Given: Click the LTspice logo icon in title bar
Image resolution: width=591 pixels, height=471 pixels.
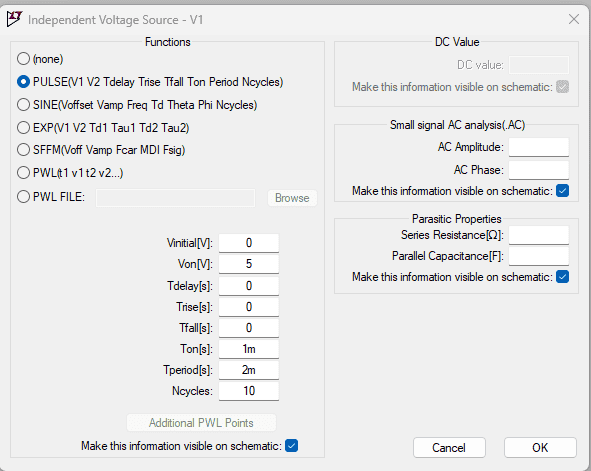Looking at the screenshot, I should pos(14,19).
